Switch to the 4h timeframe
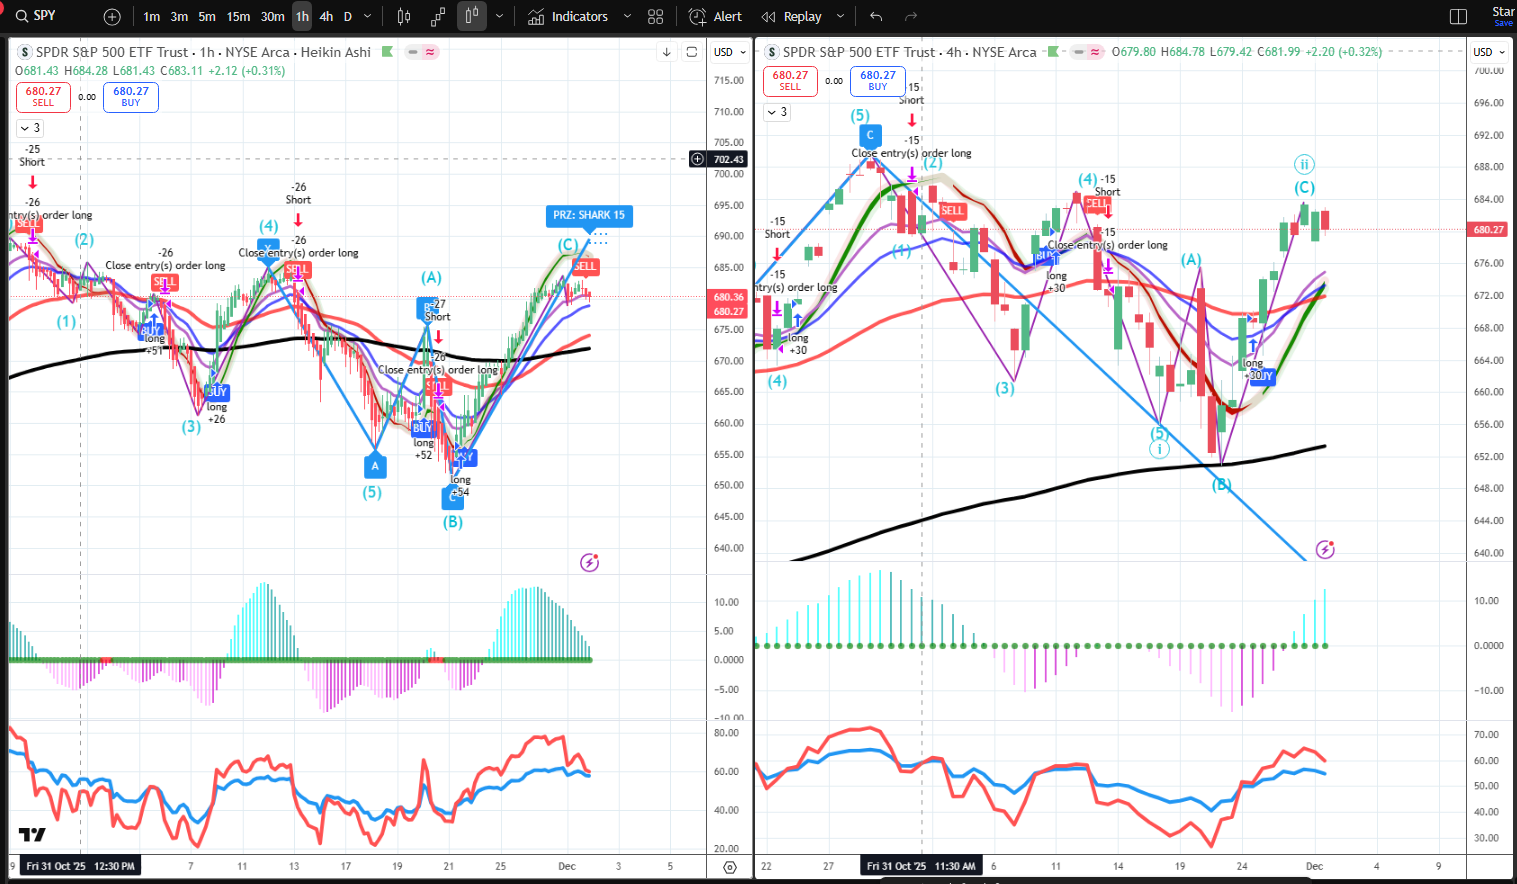The width and height of the screenshot is (1517, 884). click(x=326, y=16)
